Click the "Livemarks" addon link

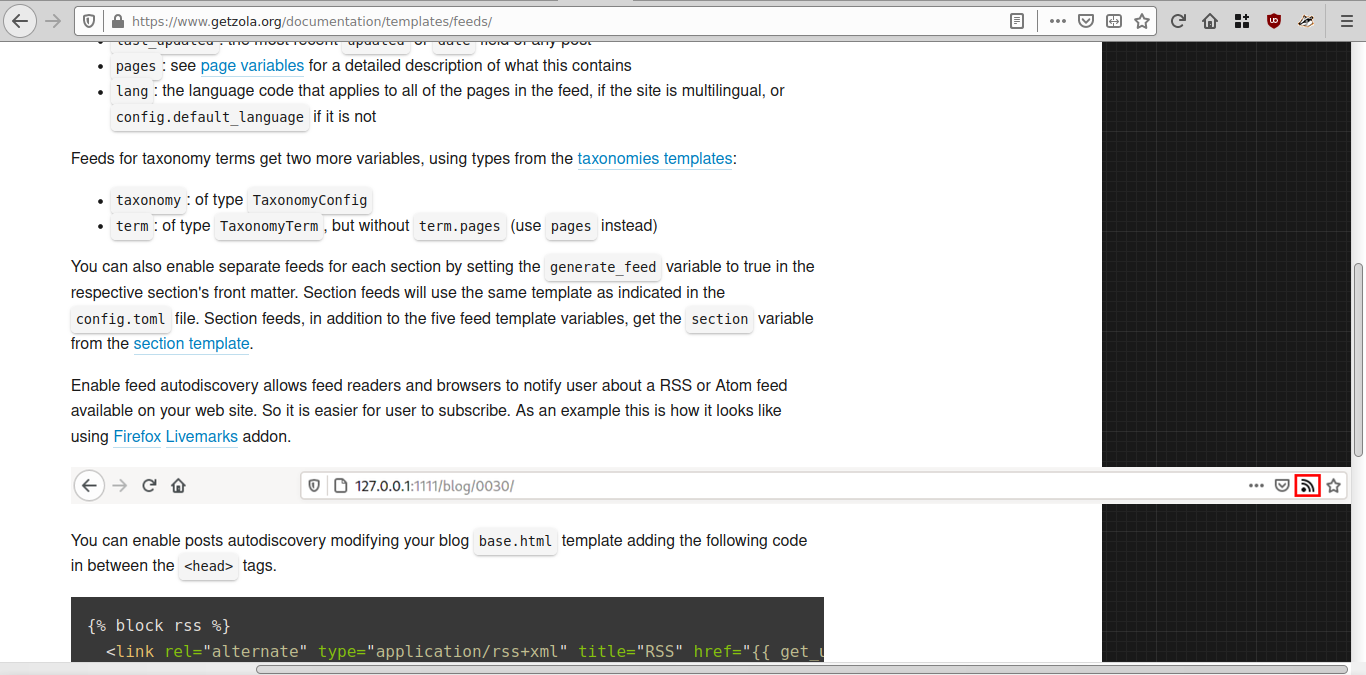202,436
